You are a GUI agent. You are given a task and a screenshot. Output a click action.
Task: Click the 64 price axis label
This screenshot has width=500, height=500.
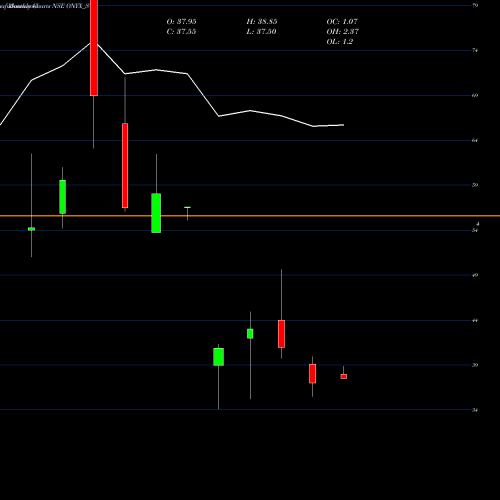475,140
